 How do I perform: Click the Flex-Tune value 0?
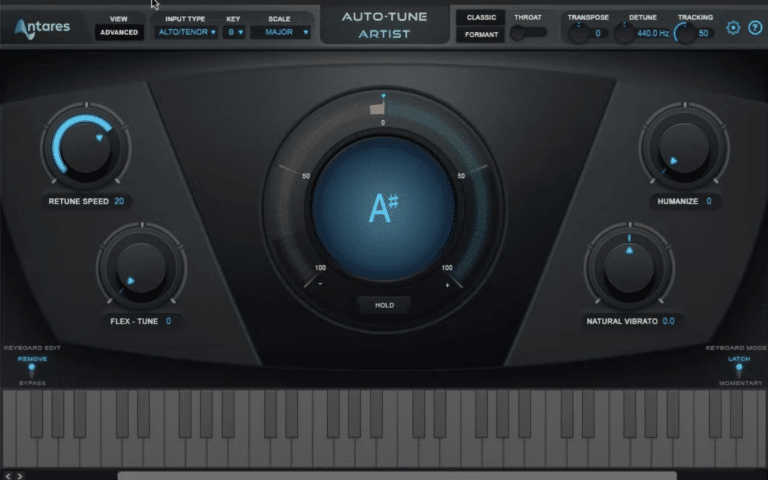(x=168, y=321)
